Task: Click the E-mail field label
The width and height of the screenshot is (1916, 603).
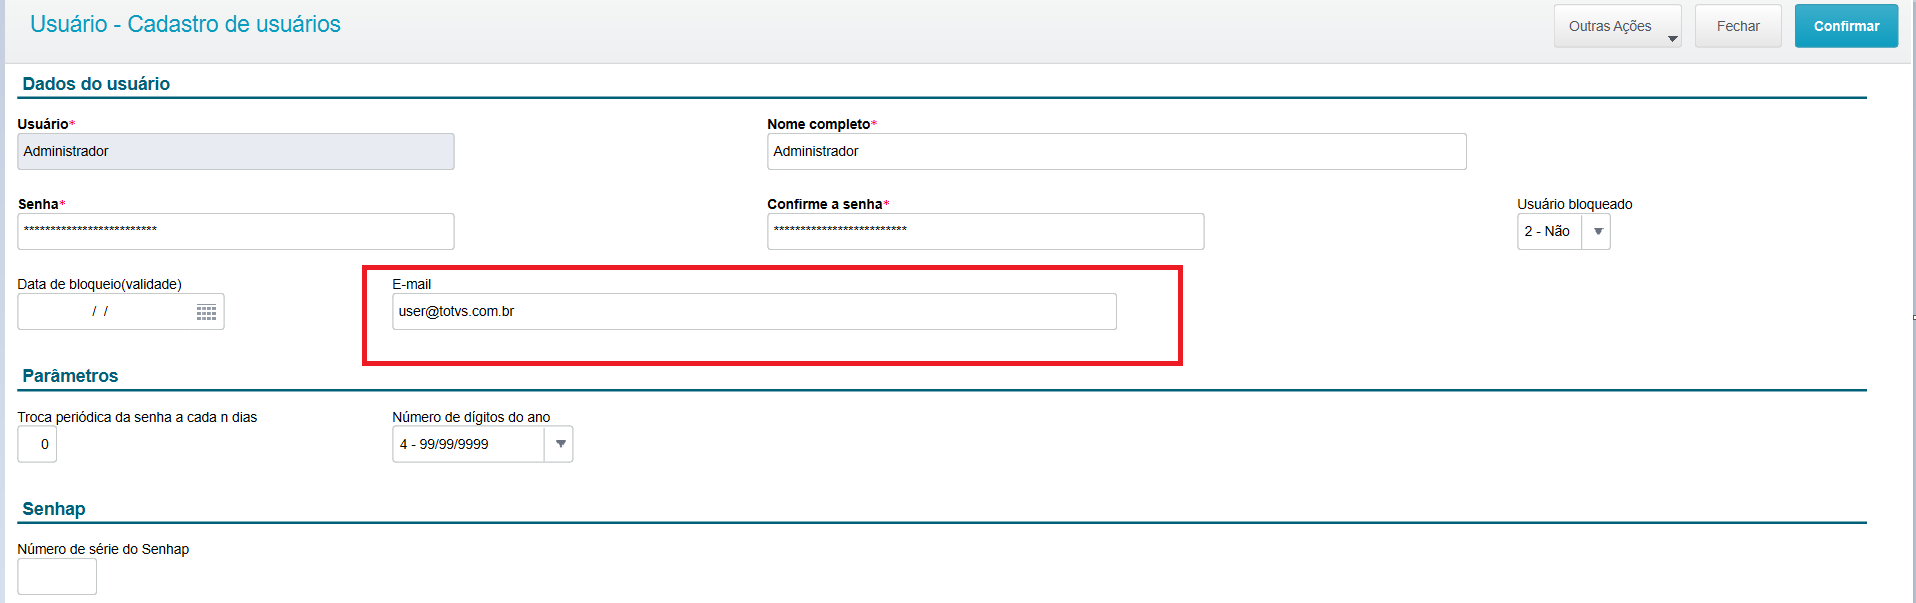Action: coord(412,284)
